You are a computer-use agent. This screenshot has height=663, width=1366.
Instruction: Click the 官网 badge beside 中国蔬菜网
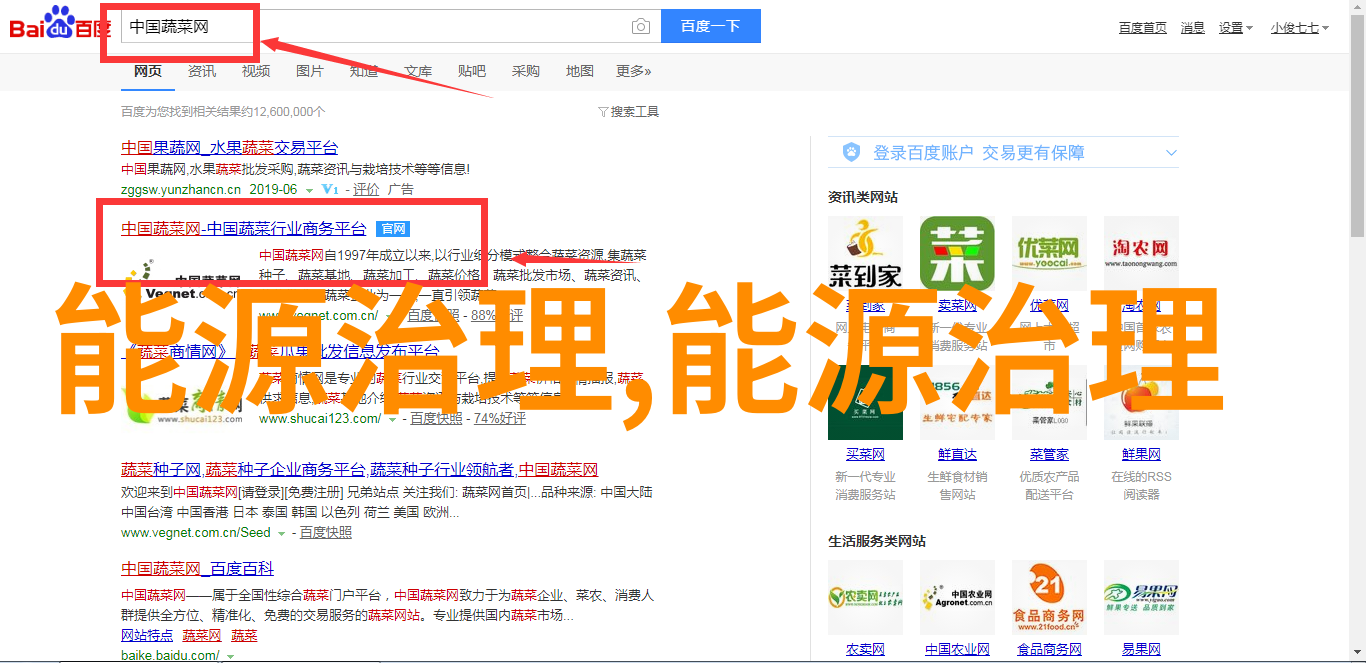click(x=392, y=229)
